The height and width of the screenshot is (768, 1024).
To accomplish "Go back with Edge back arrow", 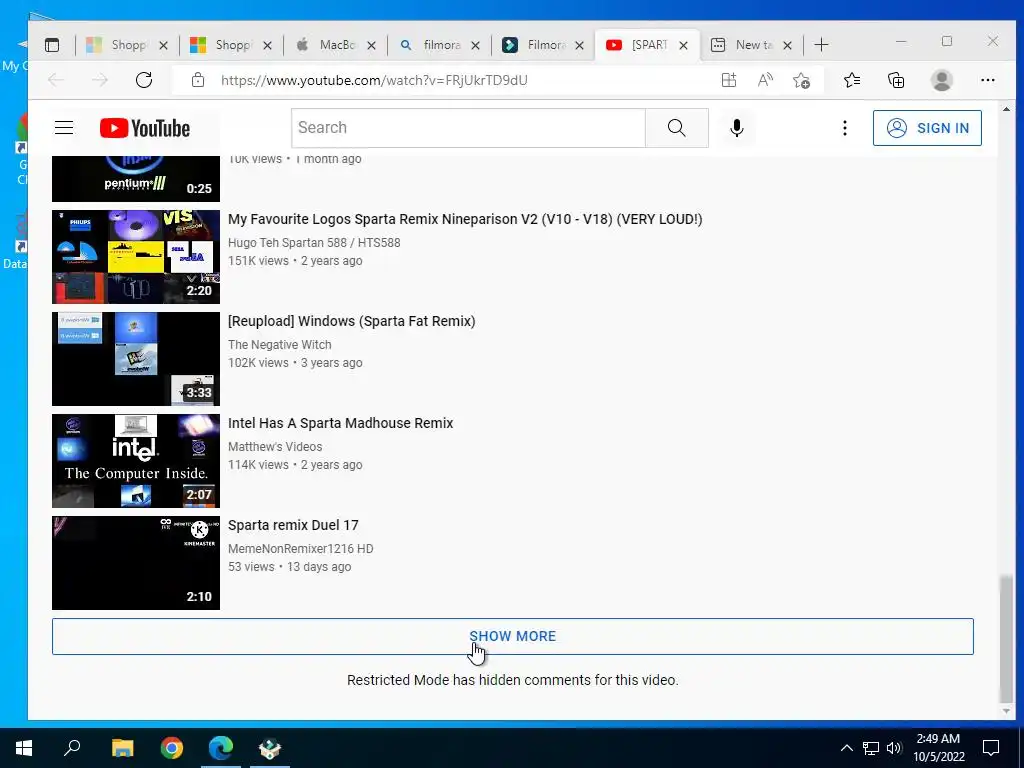I will [56, 80].
